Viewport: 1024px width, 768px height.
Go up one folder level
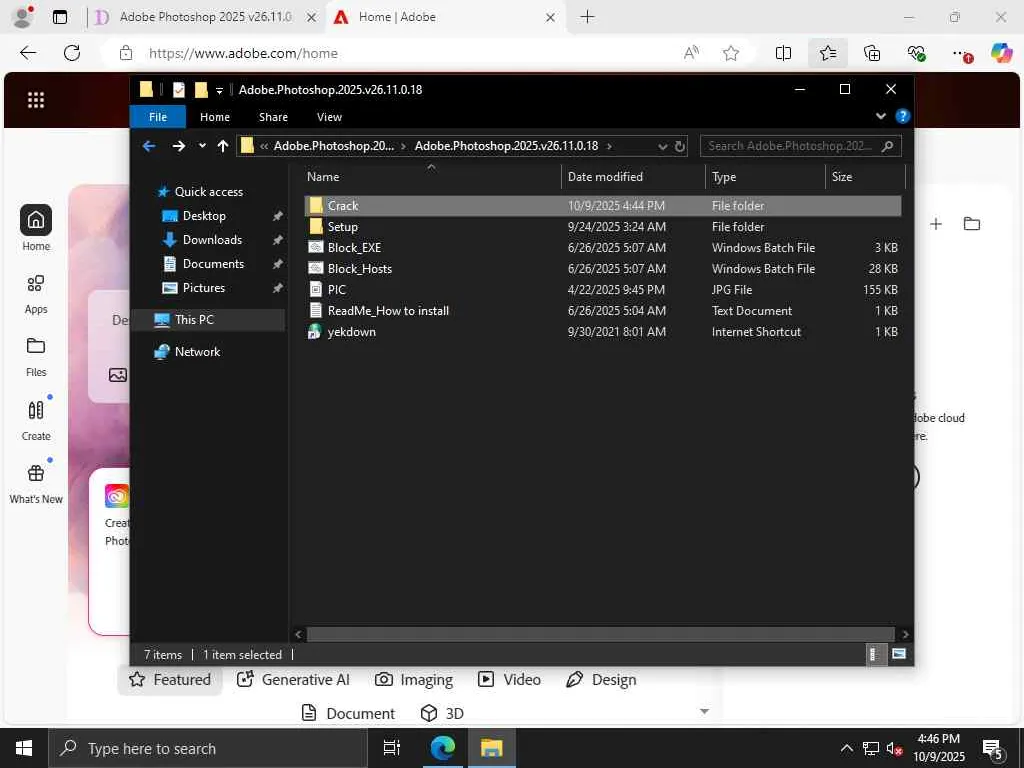click(x=223, y=146)
